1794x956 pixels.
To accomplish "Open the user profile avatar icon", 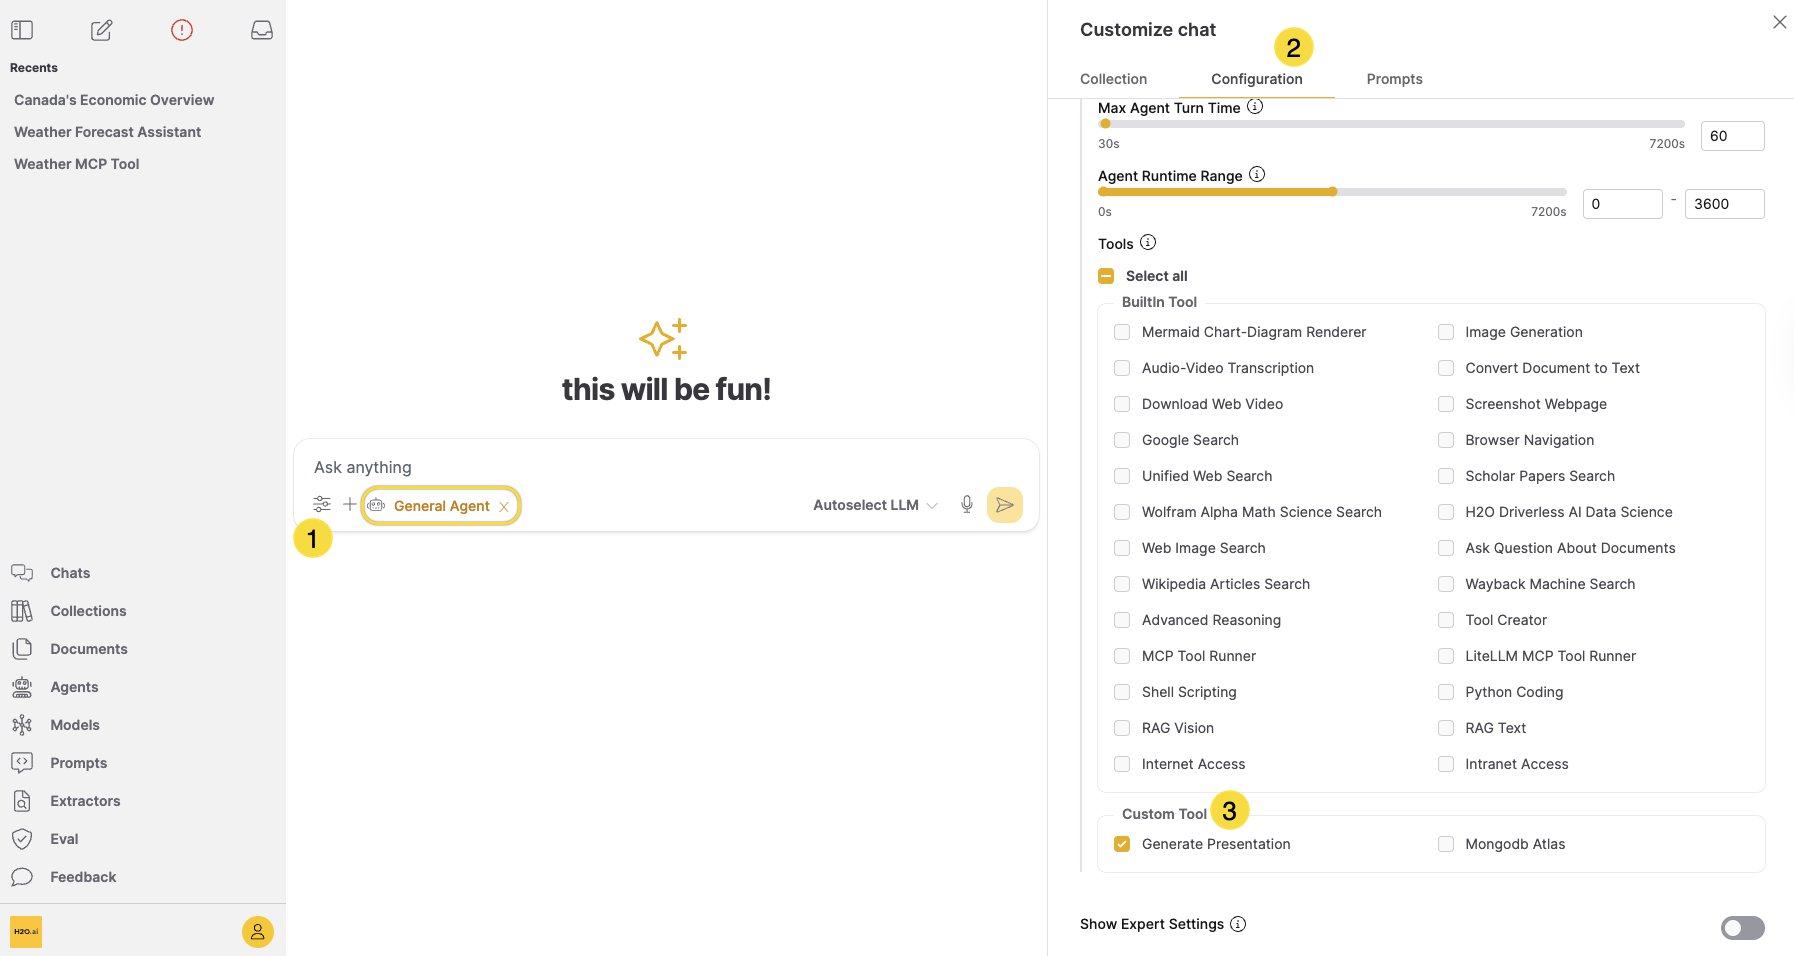I will [x=258, y=932].
